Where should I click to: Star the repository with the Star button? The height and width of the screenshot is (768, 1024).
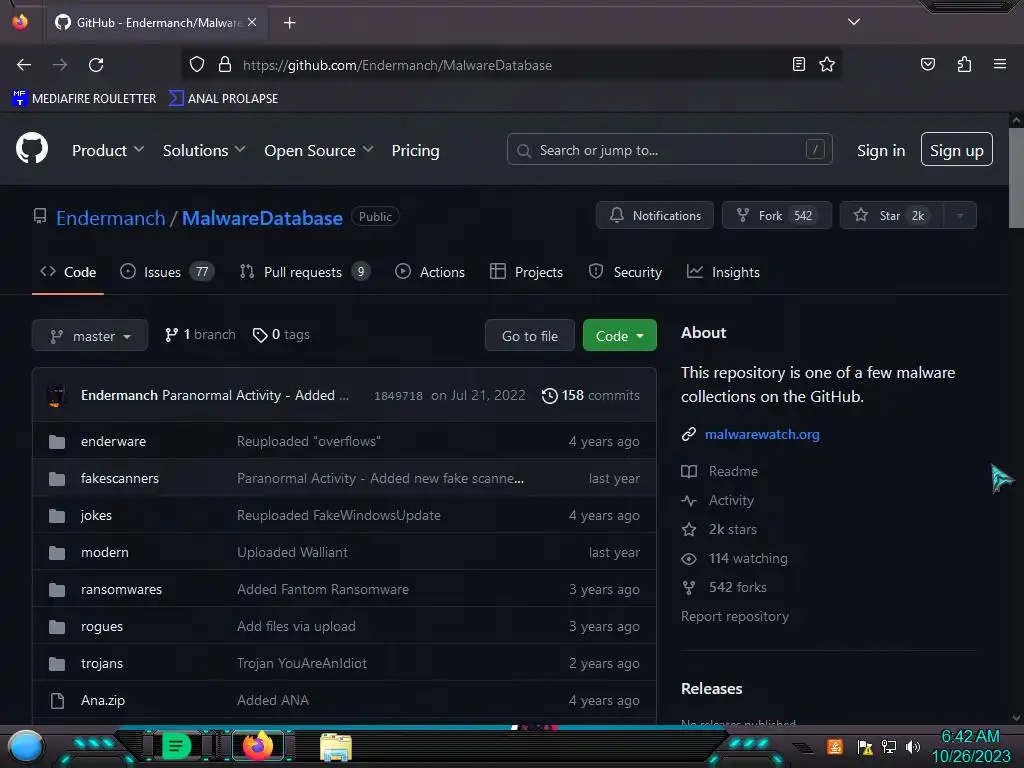tap(891, 216)
